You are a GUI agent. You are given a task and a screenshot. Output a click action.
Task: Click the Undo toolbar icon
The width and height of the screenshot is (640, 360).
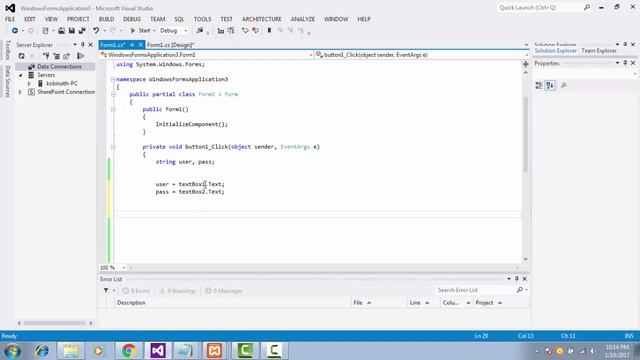96,31
